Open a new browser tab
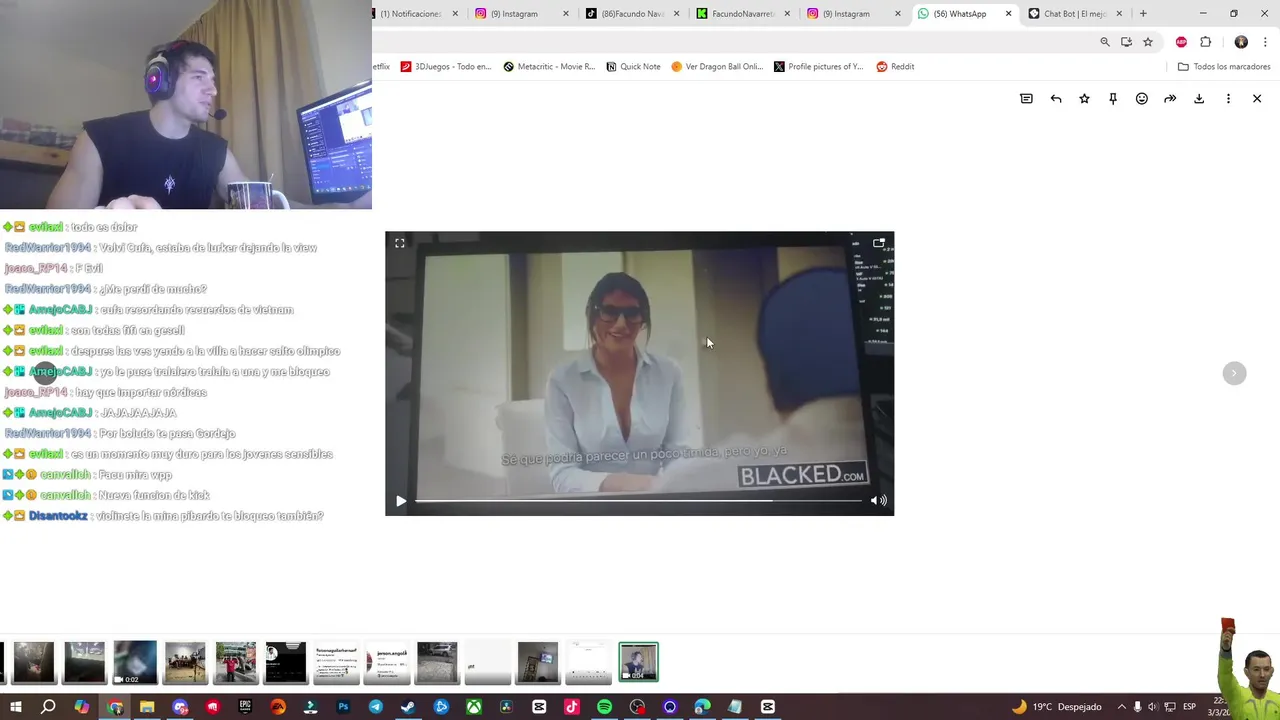This screenshot has width=1280, height=720. 1143,14
